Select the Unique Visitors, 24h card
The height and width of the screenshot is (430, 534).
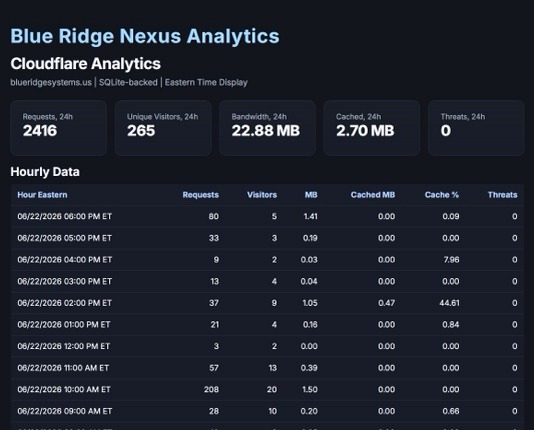tap(163, 128)
